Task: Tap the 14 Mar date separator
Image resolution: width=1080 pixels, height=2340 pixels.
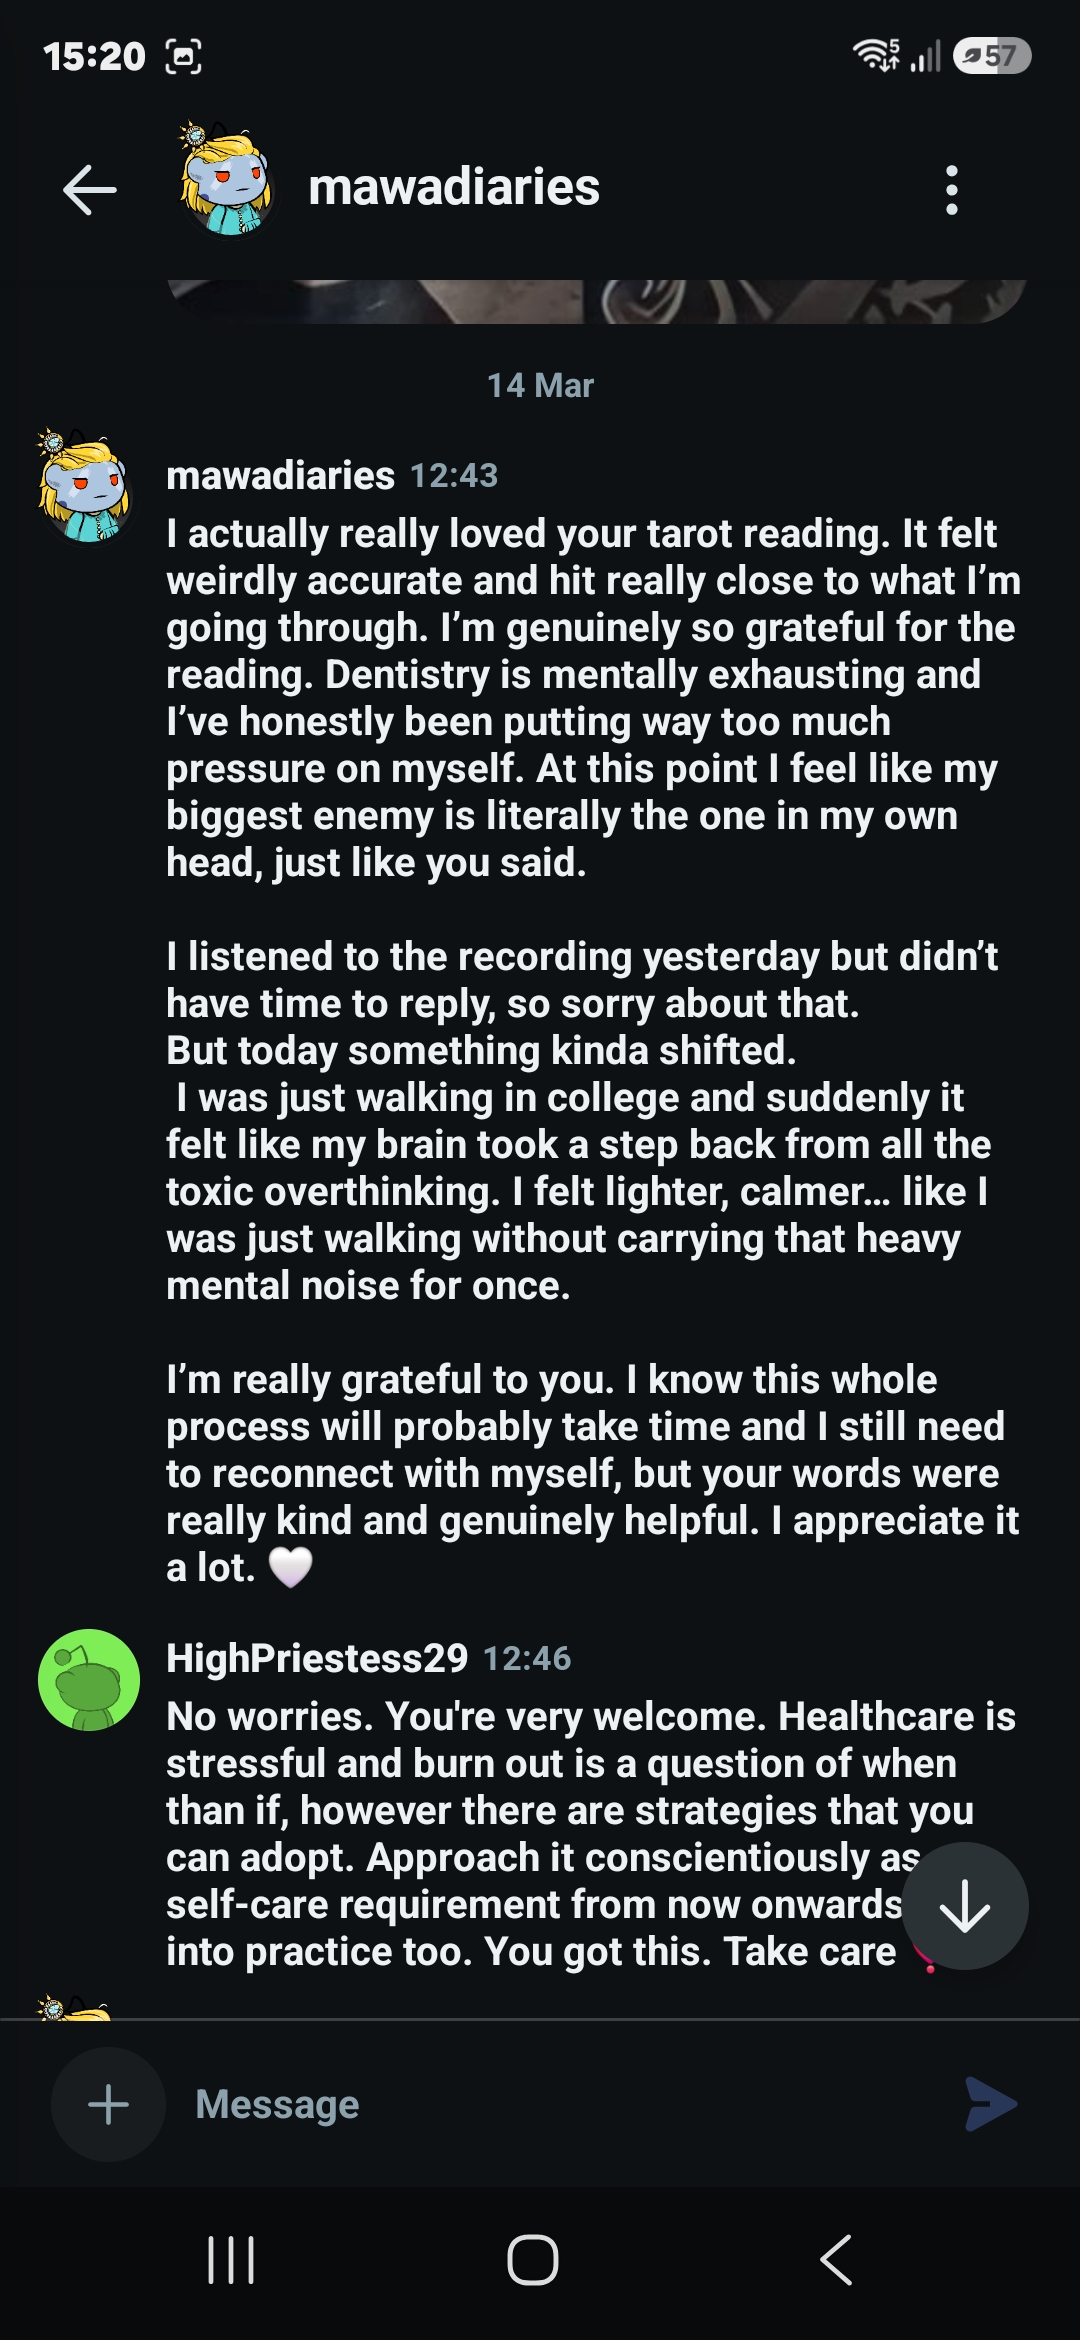Action: pyautogui.click(x=540, y=385)
